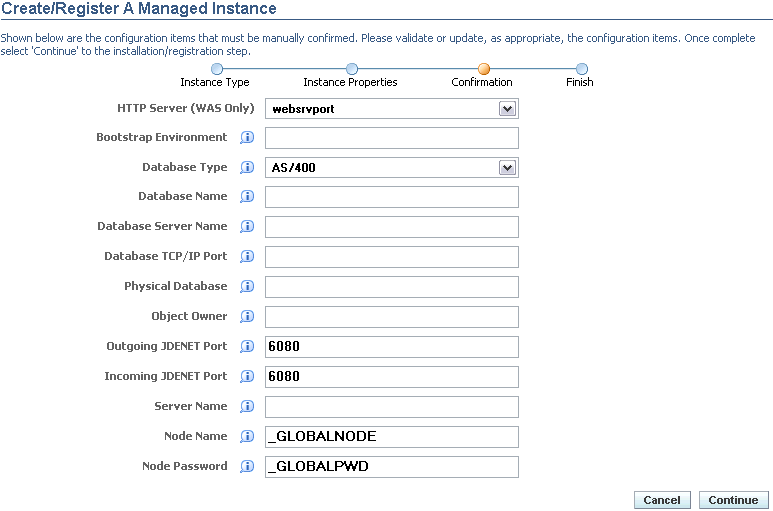Show help for Outgoing JDENET Port
This screenshot has width=773, height=511.
click(247, 347)
